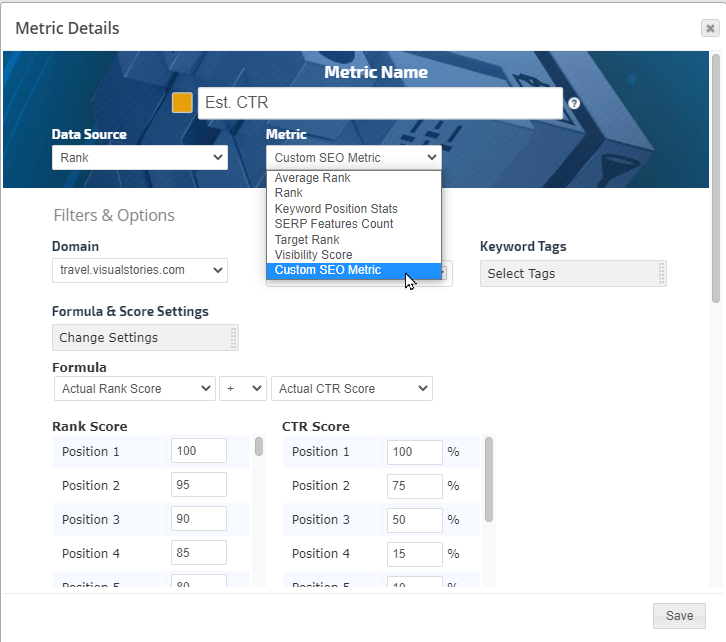Click the Save button
Screen dimensions: 726x642
pyautogui.click(x=679, y=616)
